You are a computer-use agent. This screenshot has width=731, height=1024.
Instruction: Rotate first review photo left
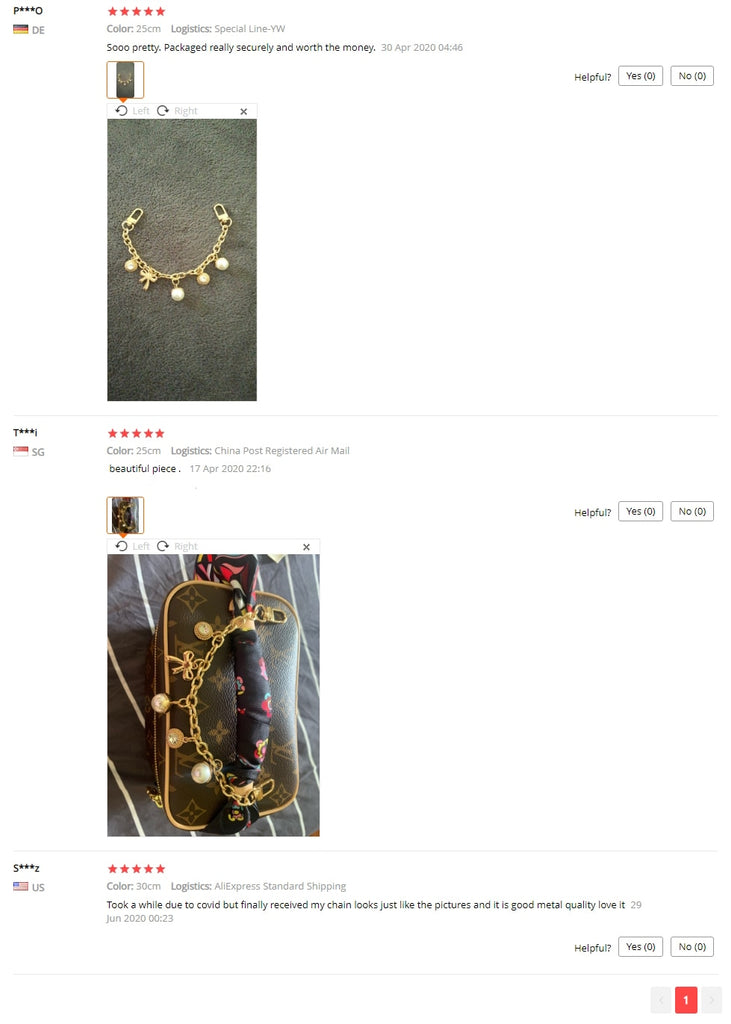click(133, 111)
